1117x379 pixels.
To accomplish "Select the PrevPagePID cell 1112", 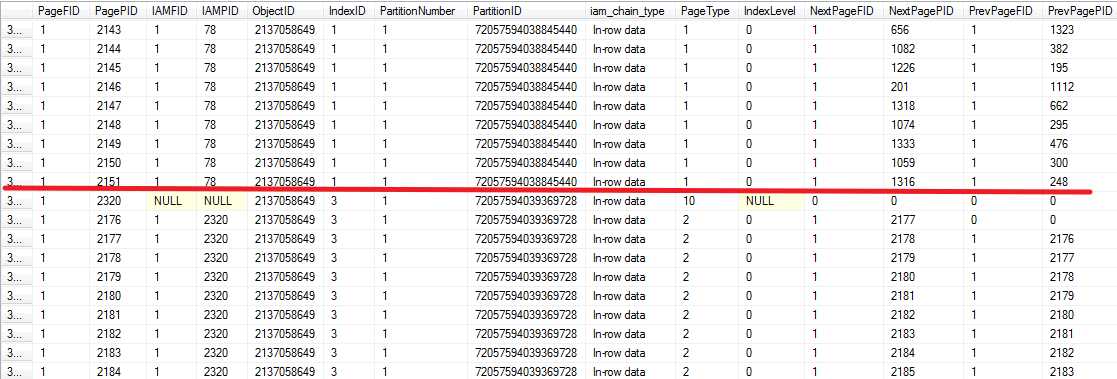I will [x=1080, y=87].
